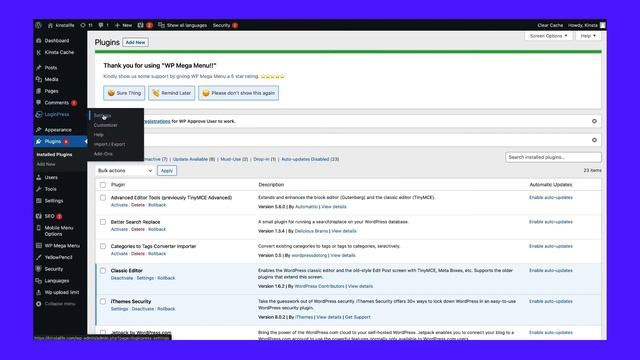Open Pages in the sidebar
The width and height of the screenshot is (640, 360).
[x=51, y=91]
